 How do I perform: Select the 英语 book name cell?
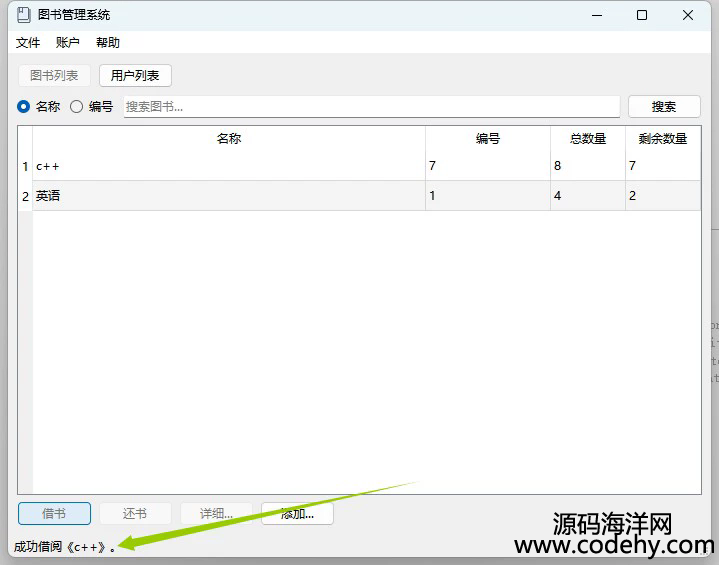point(229,196)
